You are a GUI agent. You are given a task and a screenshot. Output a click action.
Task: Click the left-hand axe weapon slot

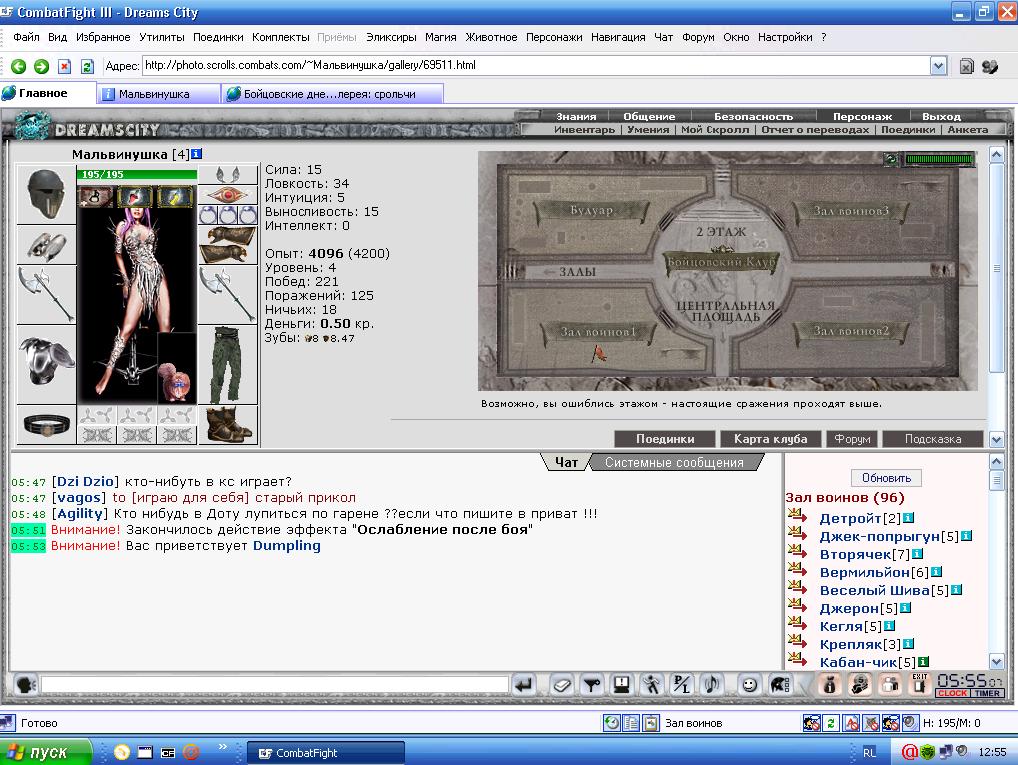coord(46,294)
